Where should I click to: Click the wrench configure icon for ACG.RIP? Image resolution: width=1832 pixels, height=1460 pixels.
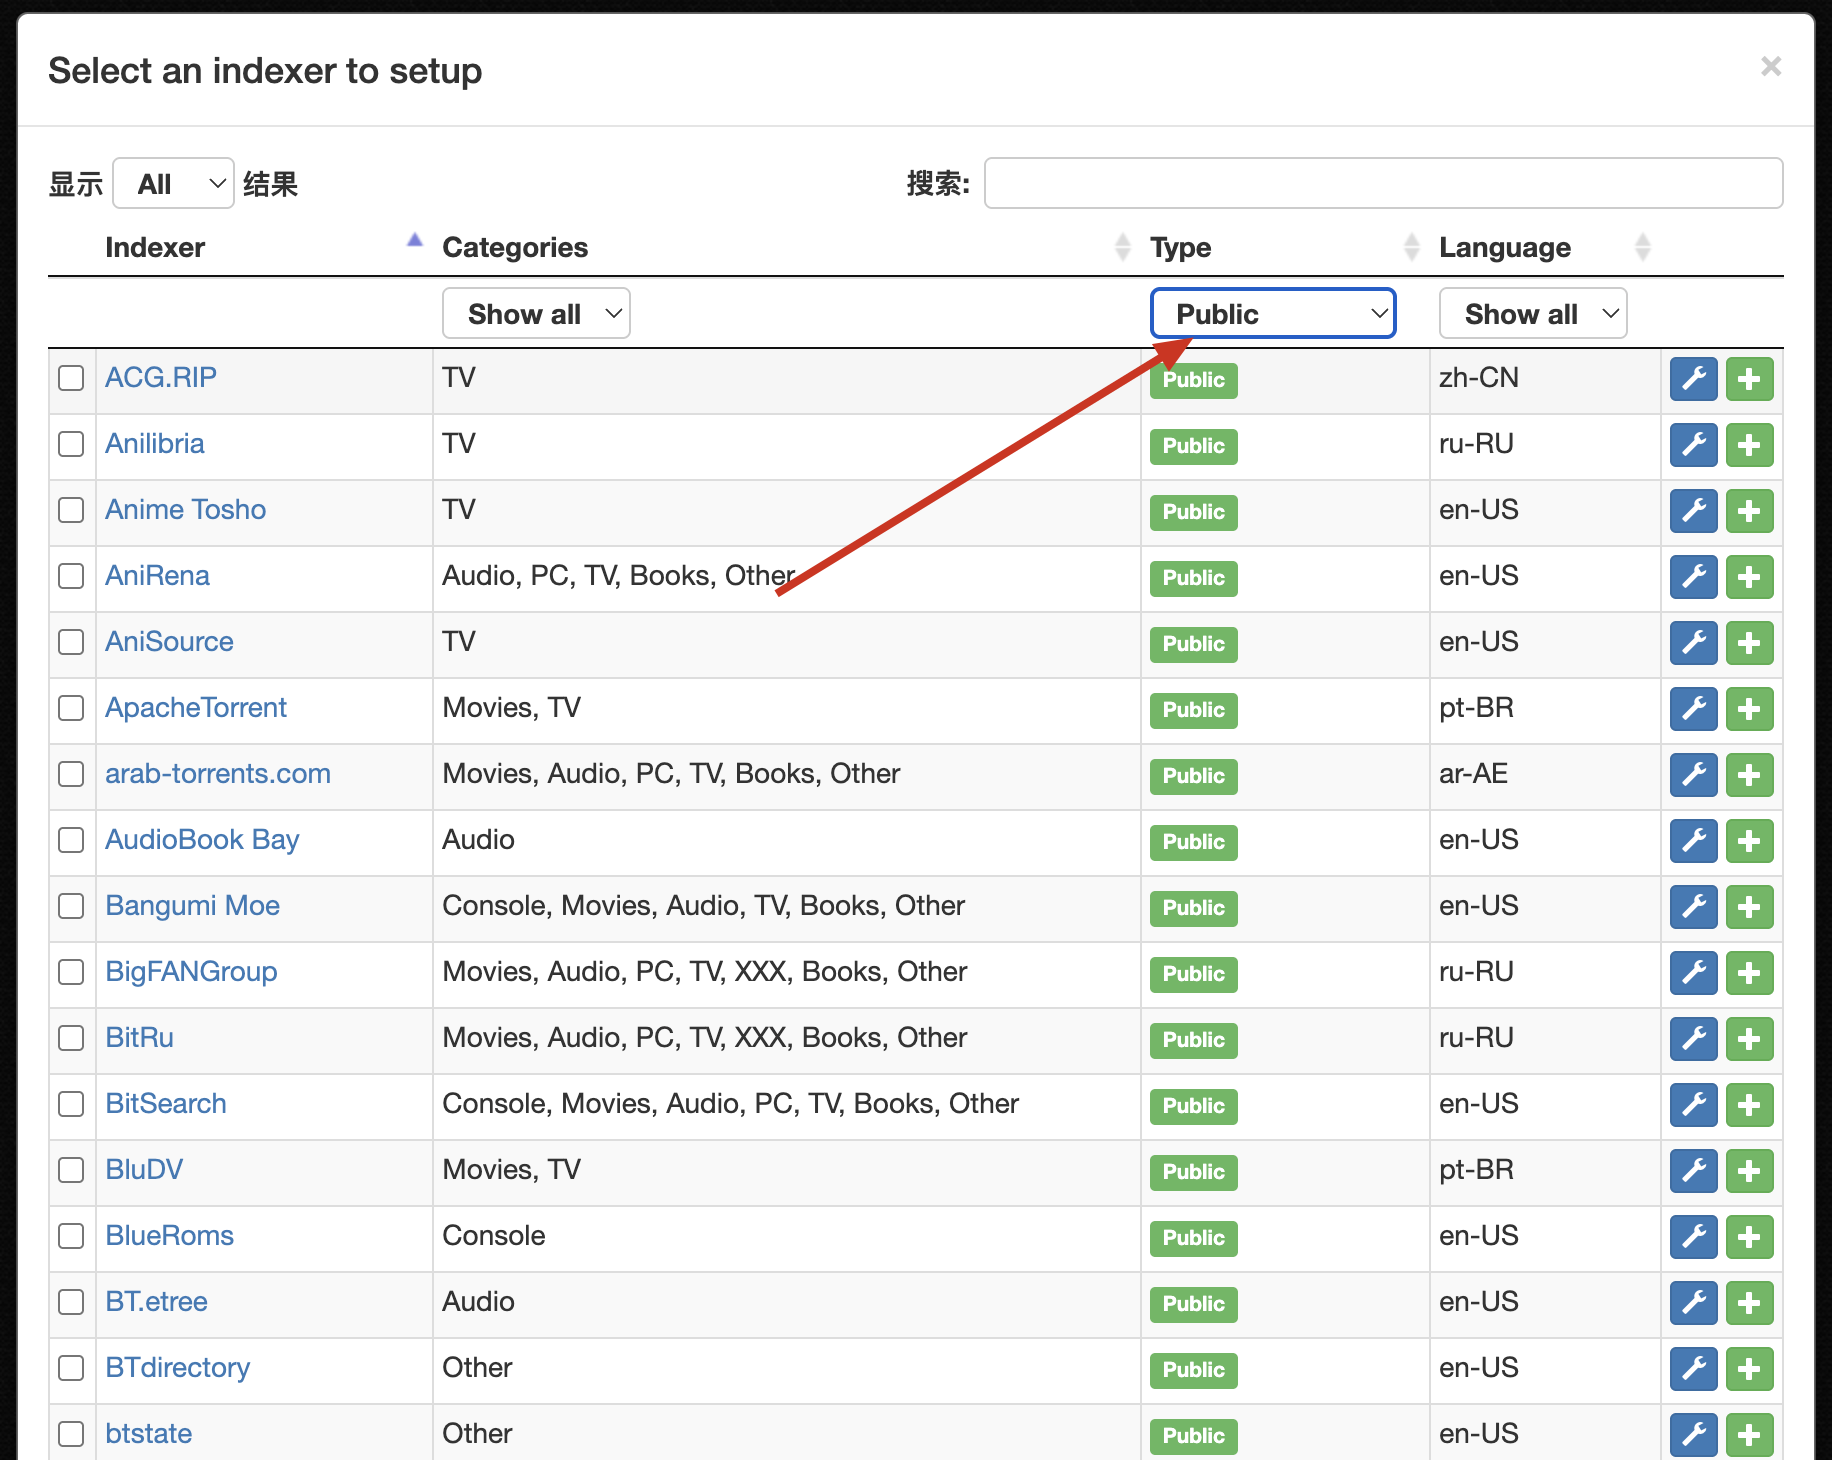point(1693,379)
